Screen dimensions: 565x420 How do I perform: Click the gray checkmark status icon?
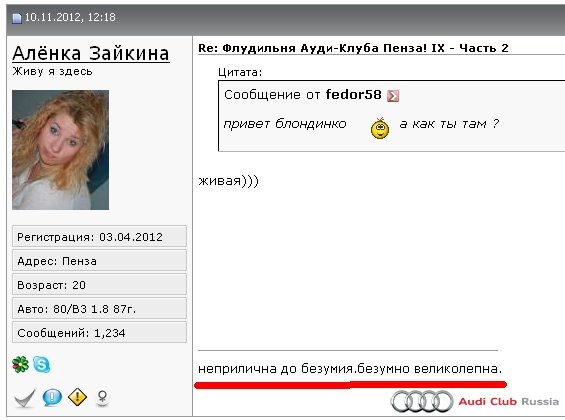point(25,398)
